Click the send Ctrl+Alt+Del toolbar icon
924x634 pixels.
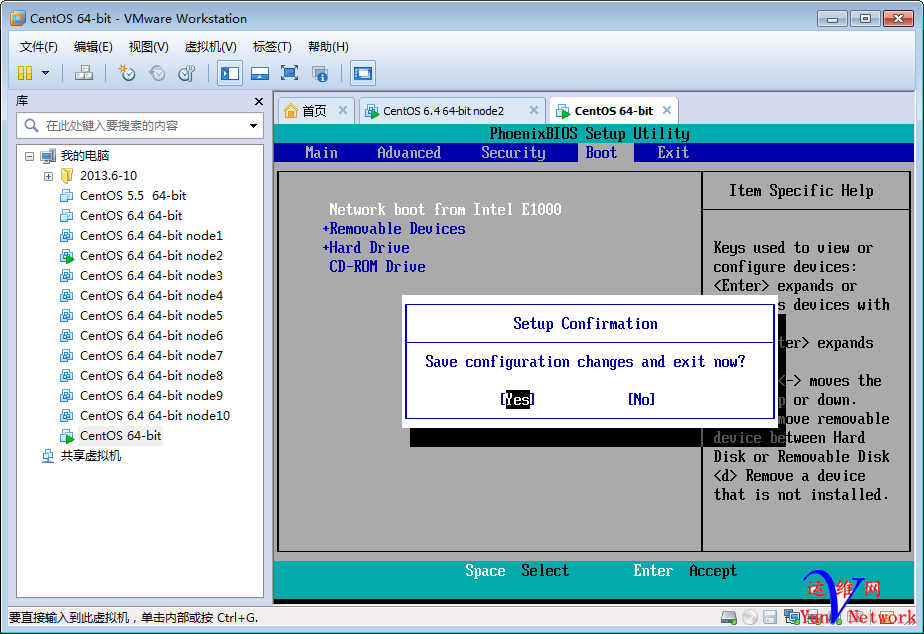click(84, 73)
